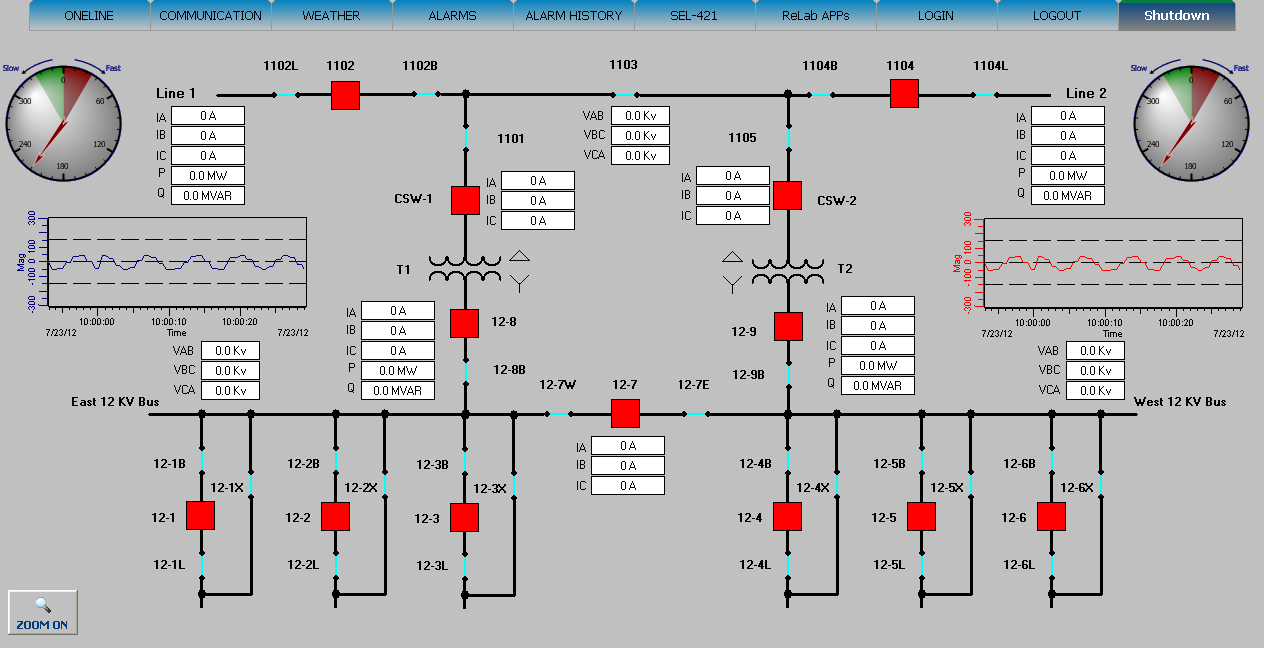The image size is (1264, 648).
Task: Switch to the WEATHER tab
Action: 331,16
